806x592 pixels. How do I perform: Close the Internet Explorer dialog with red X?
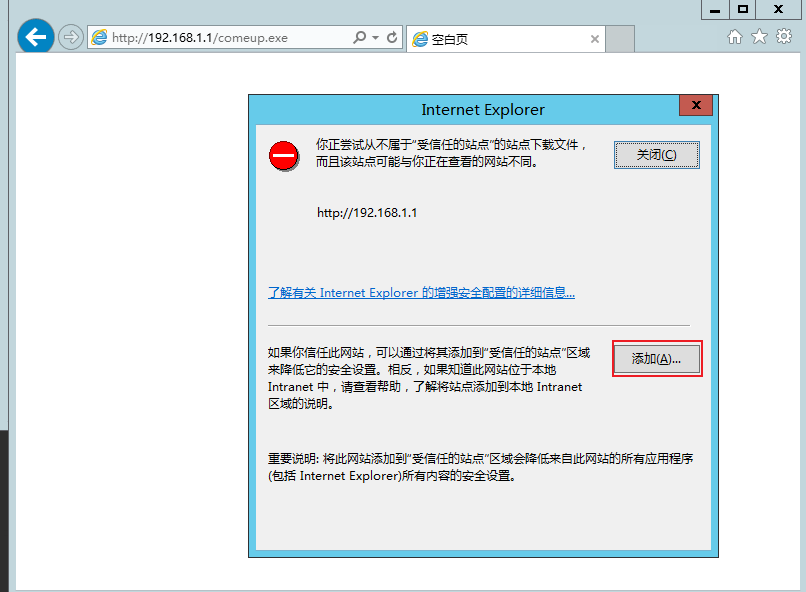click(696, 105)
